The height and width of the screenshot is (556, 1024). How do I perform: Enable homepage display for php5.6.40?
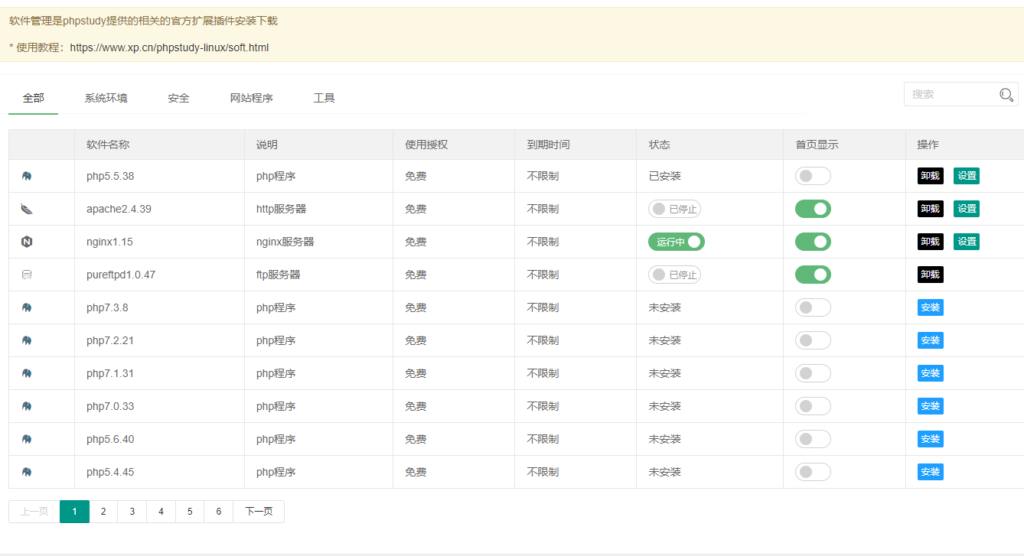(x=812, y=439)
